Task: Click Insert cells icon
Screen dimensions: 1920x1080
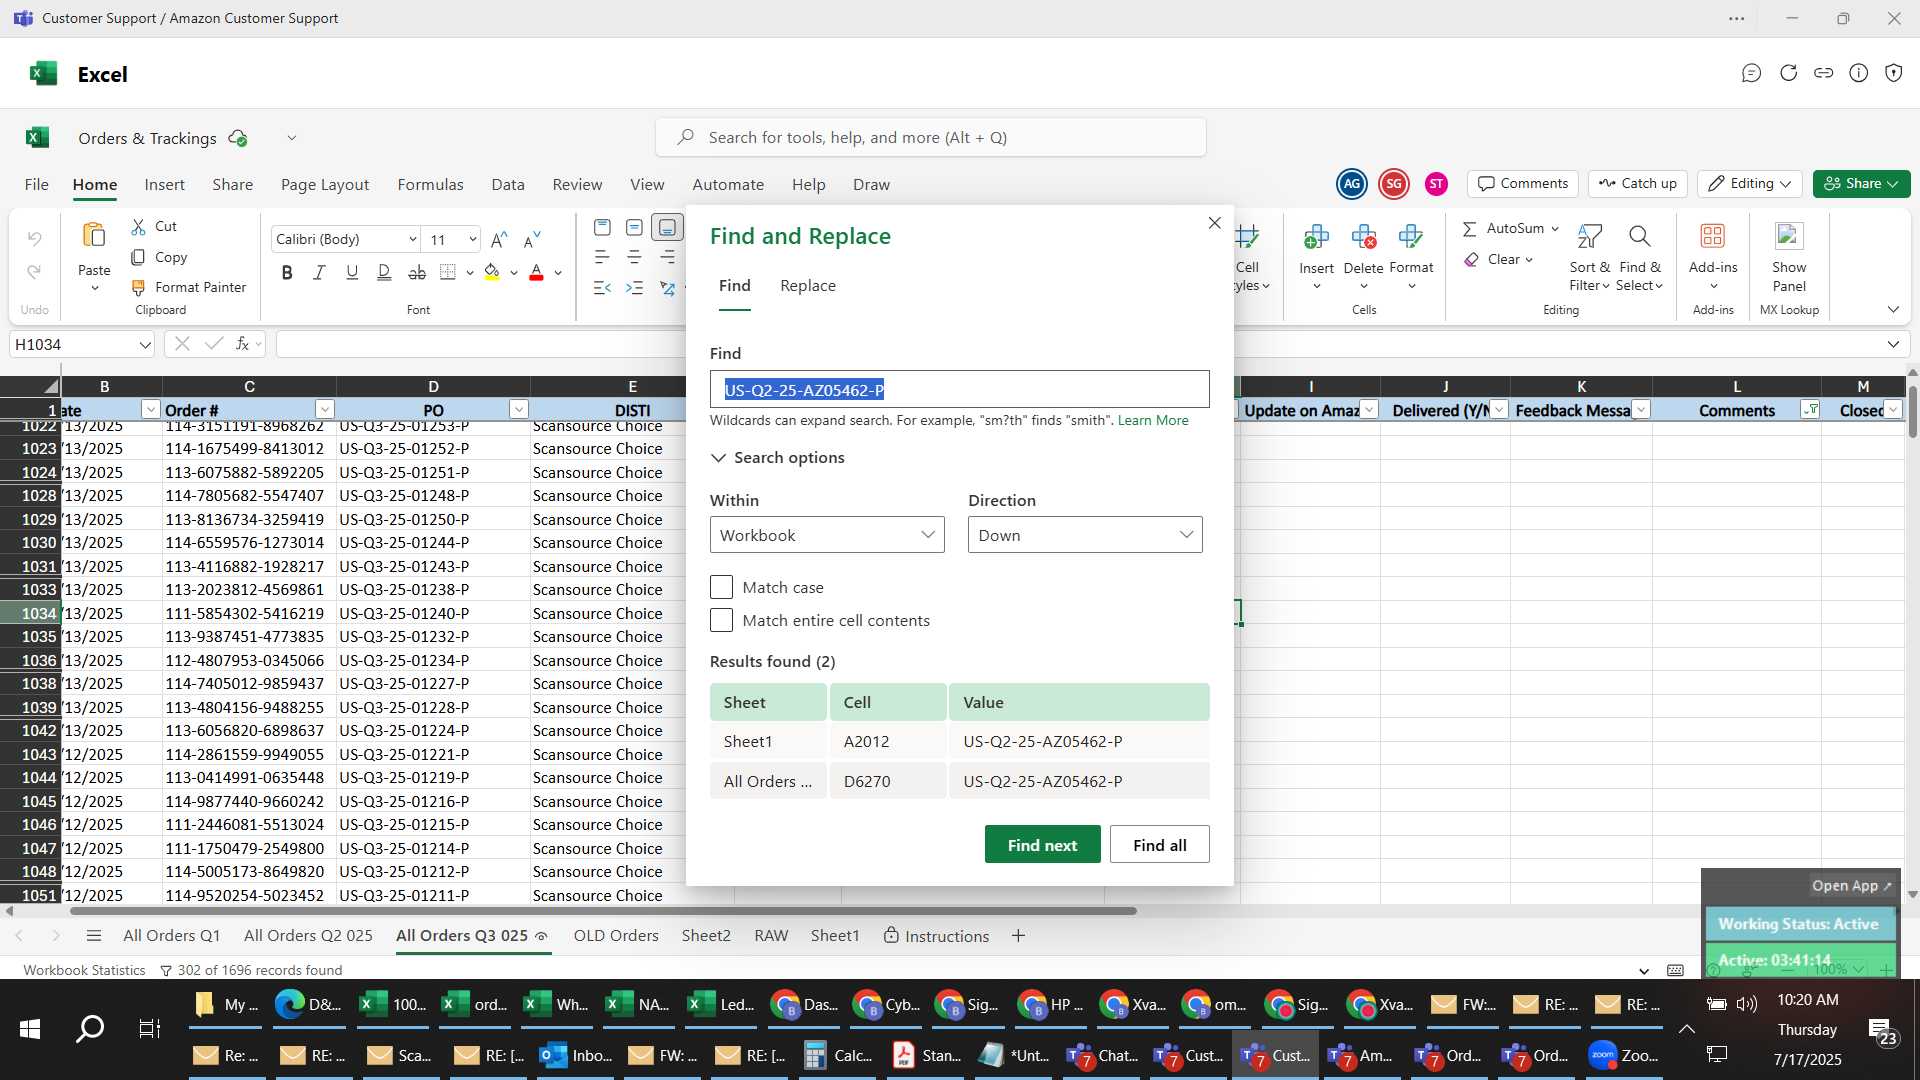Action: click(1316, 237)
